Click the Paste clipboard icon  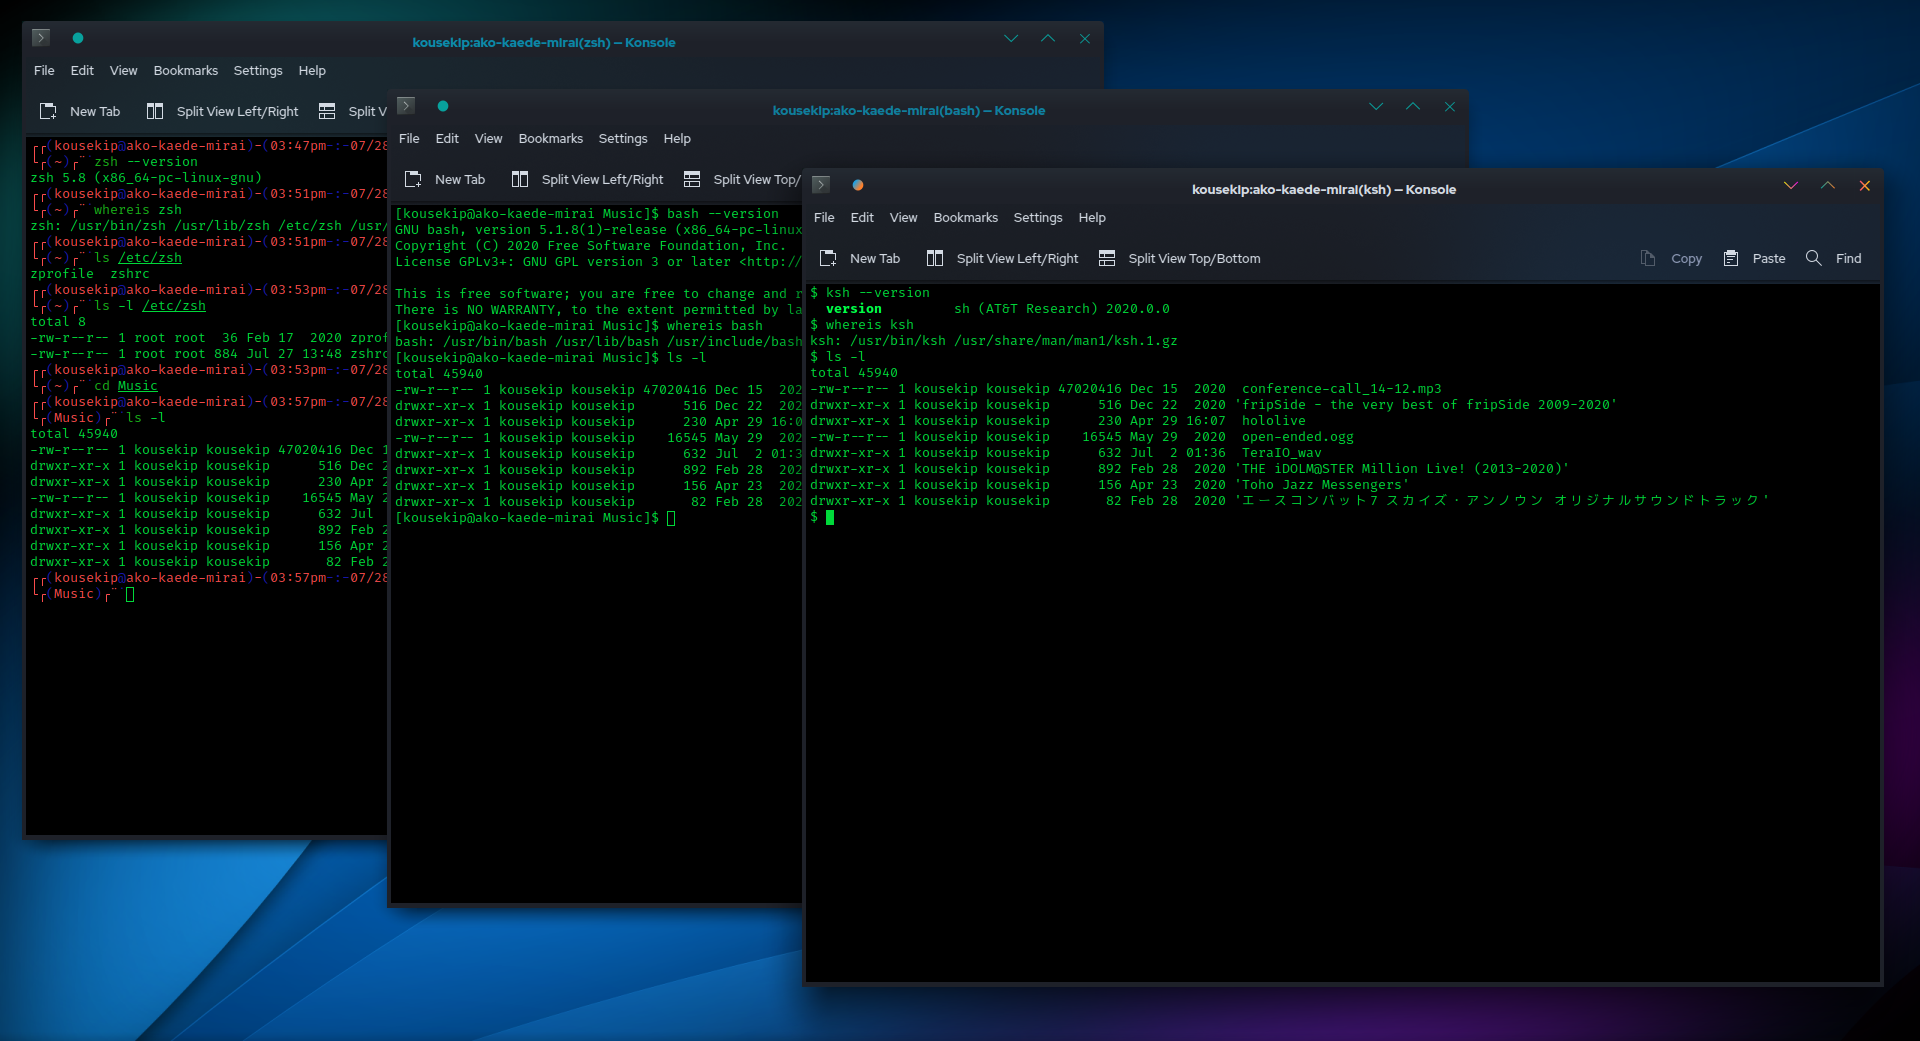click(x=1731, y=258)
